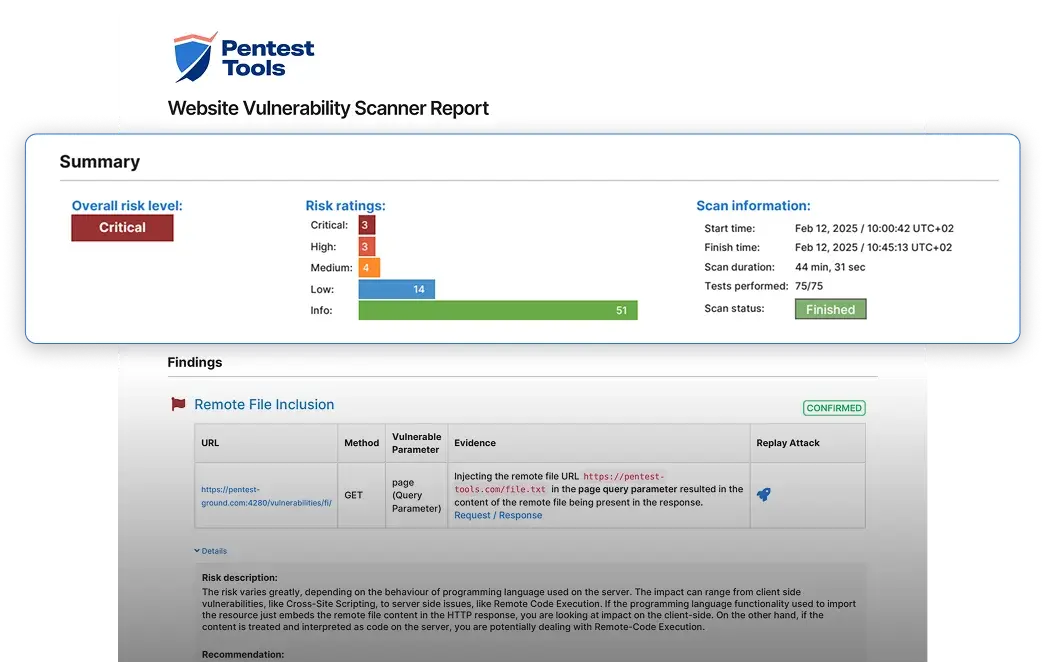
Task: Click the Finished scan status badge
Action: coord(830,309)
